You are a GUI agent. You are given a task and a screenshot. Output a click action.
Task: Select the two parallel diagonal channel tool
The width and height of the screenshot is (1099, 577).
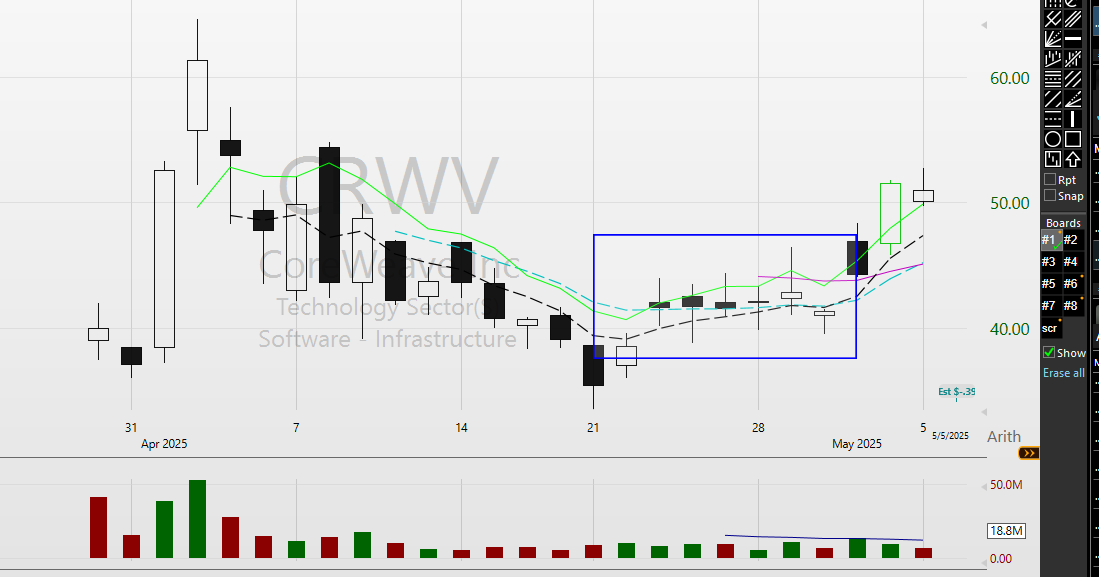(1073, 79)
